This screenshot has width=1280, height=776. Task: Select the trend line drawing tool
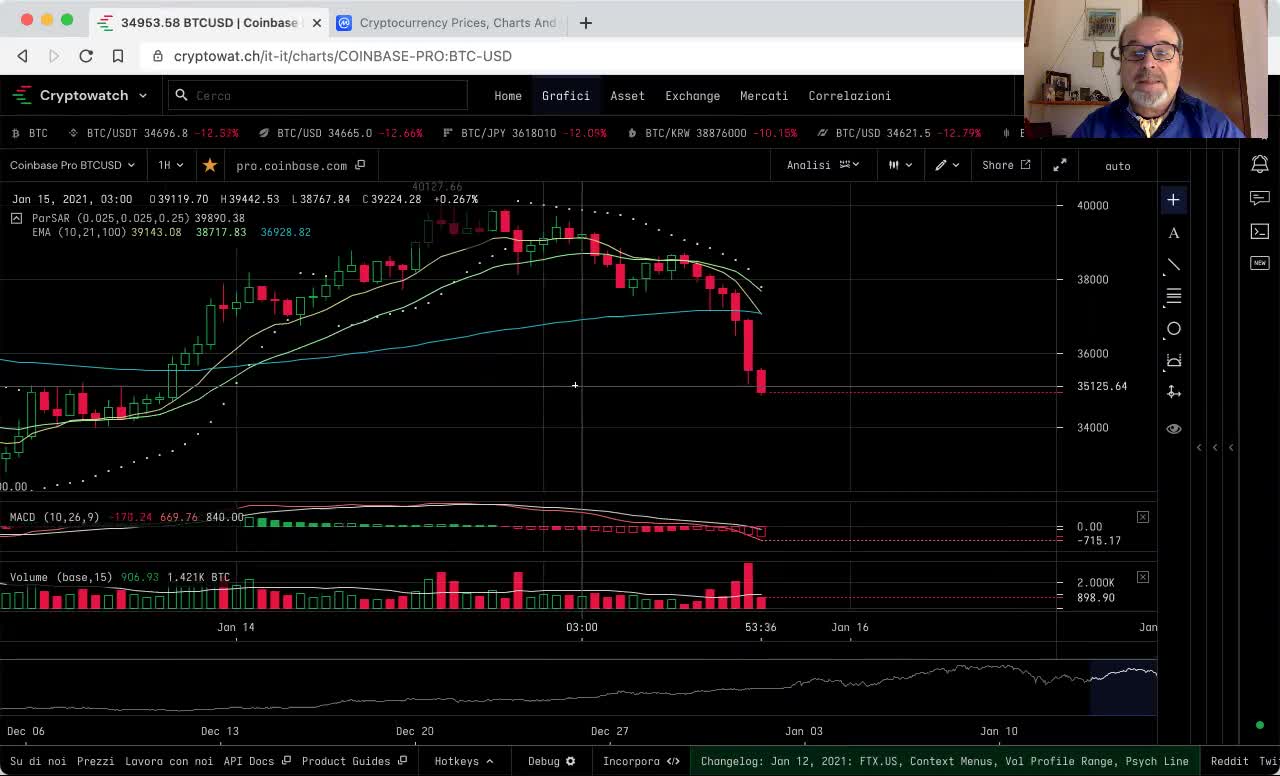click(1174, 265)
